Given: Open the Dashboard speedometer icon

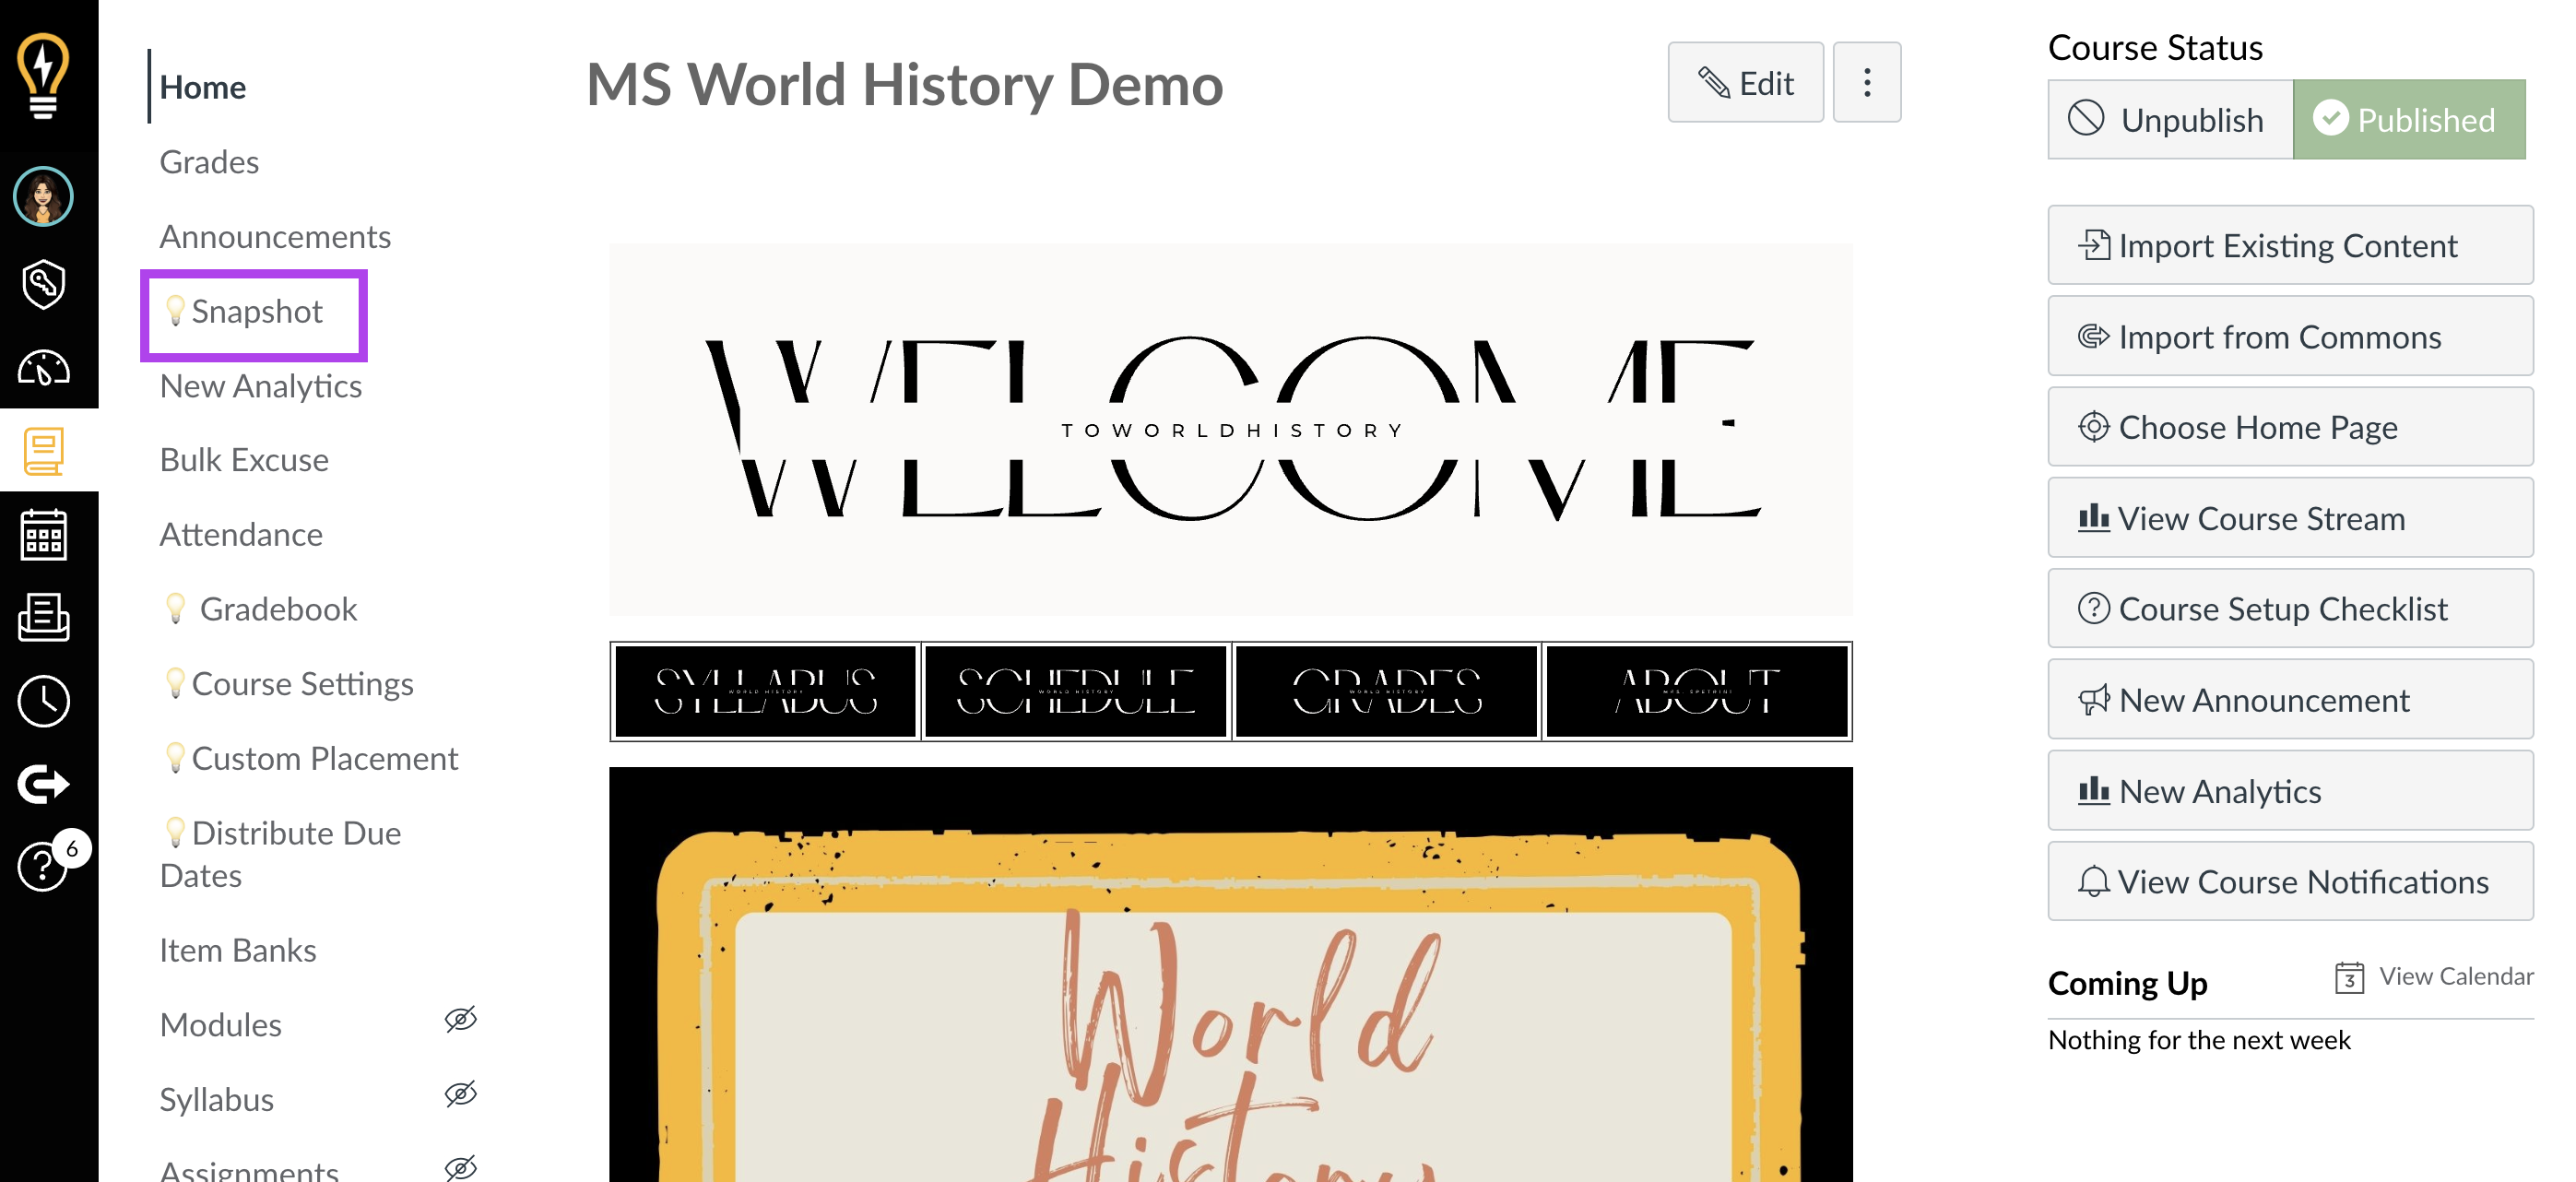Looking at the screenshot, I should point(43,368).
